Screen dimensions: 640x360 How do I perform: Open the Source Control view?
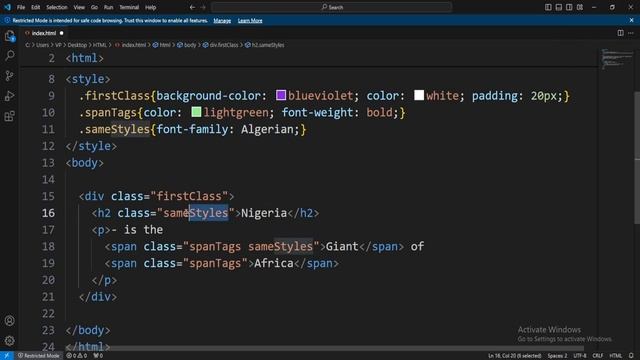click(9, 76)
